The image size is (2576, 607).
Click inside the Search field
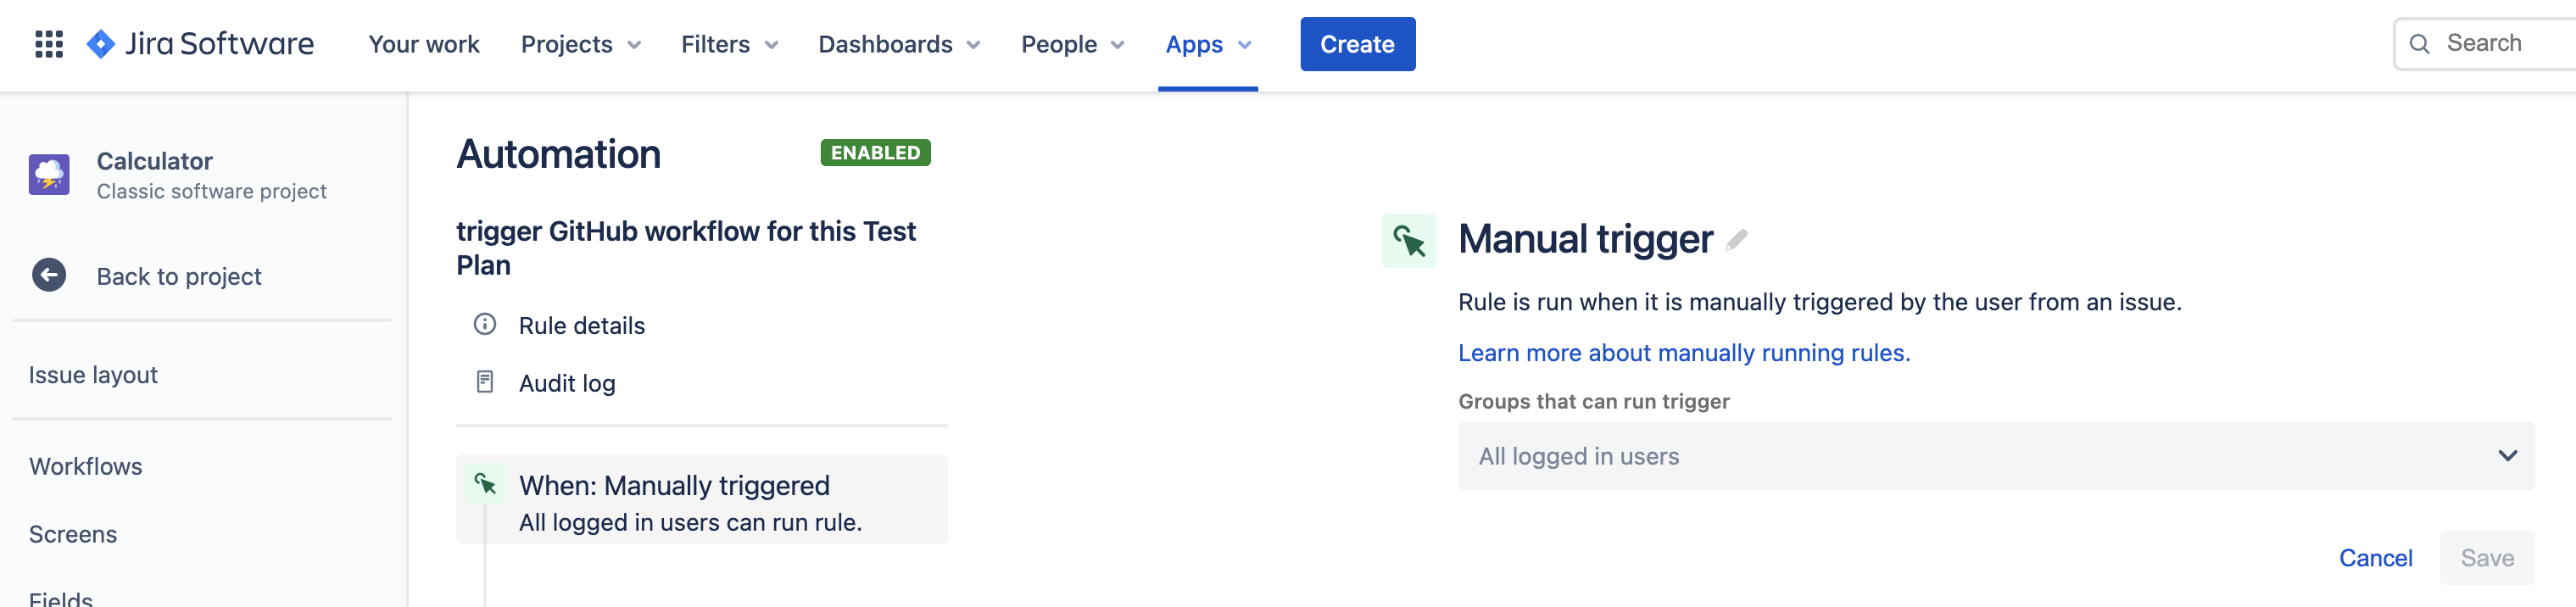(x=2485, y=44)
